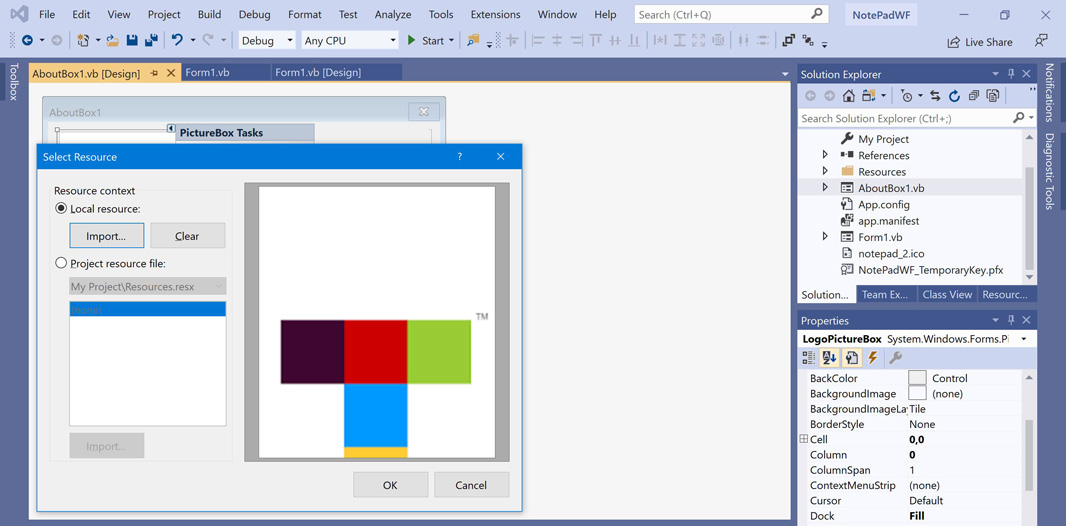
Task: Click OK in the Select Resource dialog
Action: coord(390,485)
